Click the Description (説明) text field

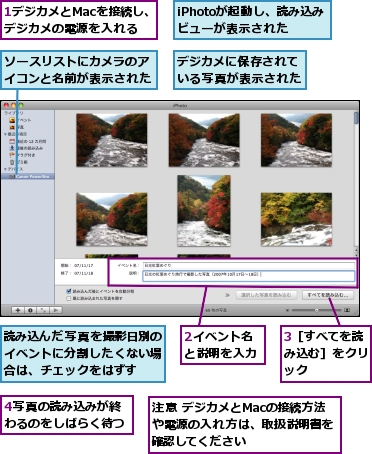coord(249,276)
